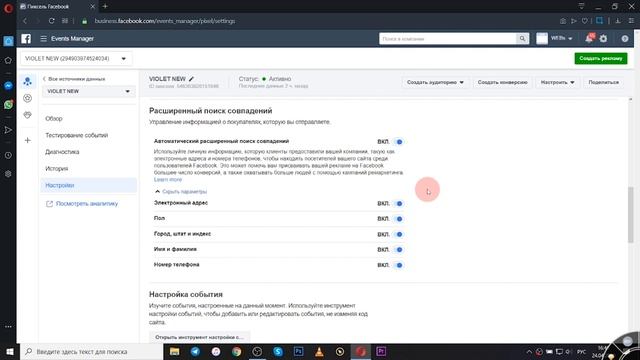
Task: Bookmark page with heart icon
Action: (x=584, y=21)
